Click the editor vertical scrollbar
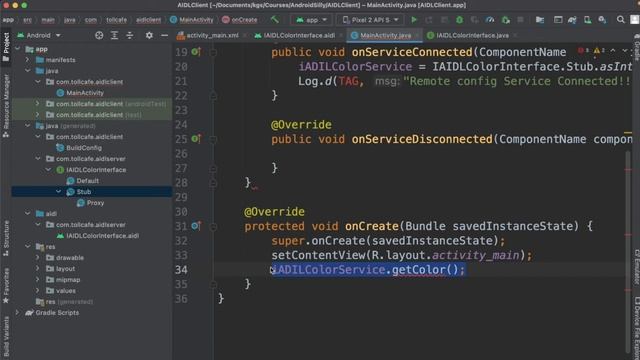This screenshot has width=640, height=360. pos(628,251)
